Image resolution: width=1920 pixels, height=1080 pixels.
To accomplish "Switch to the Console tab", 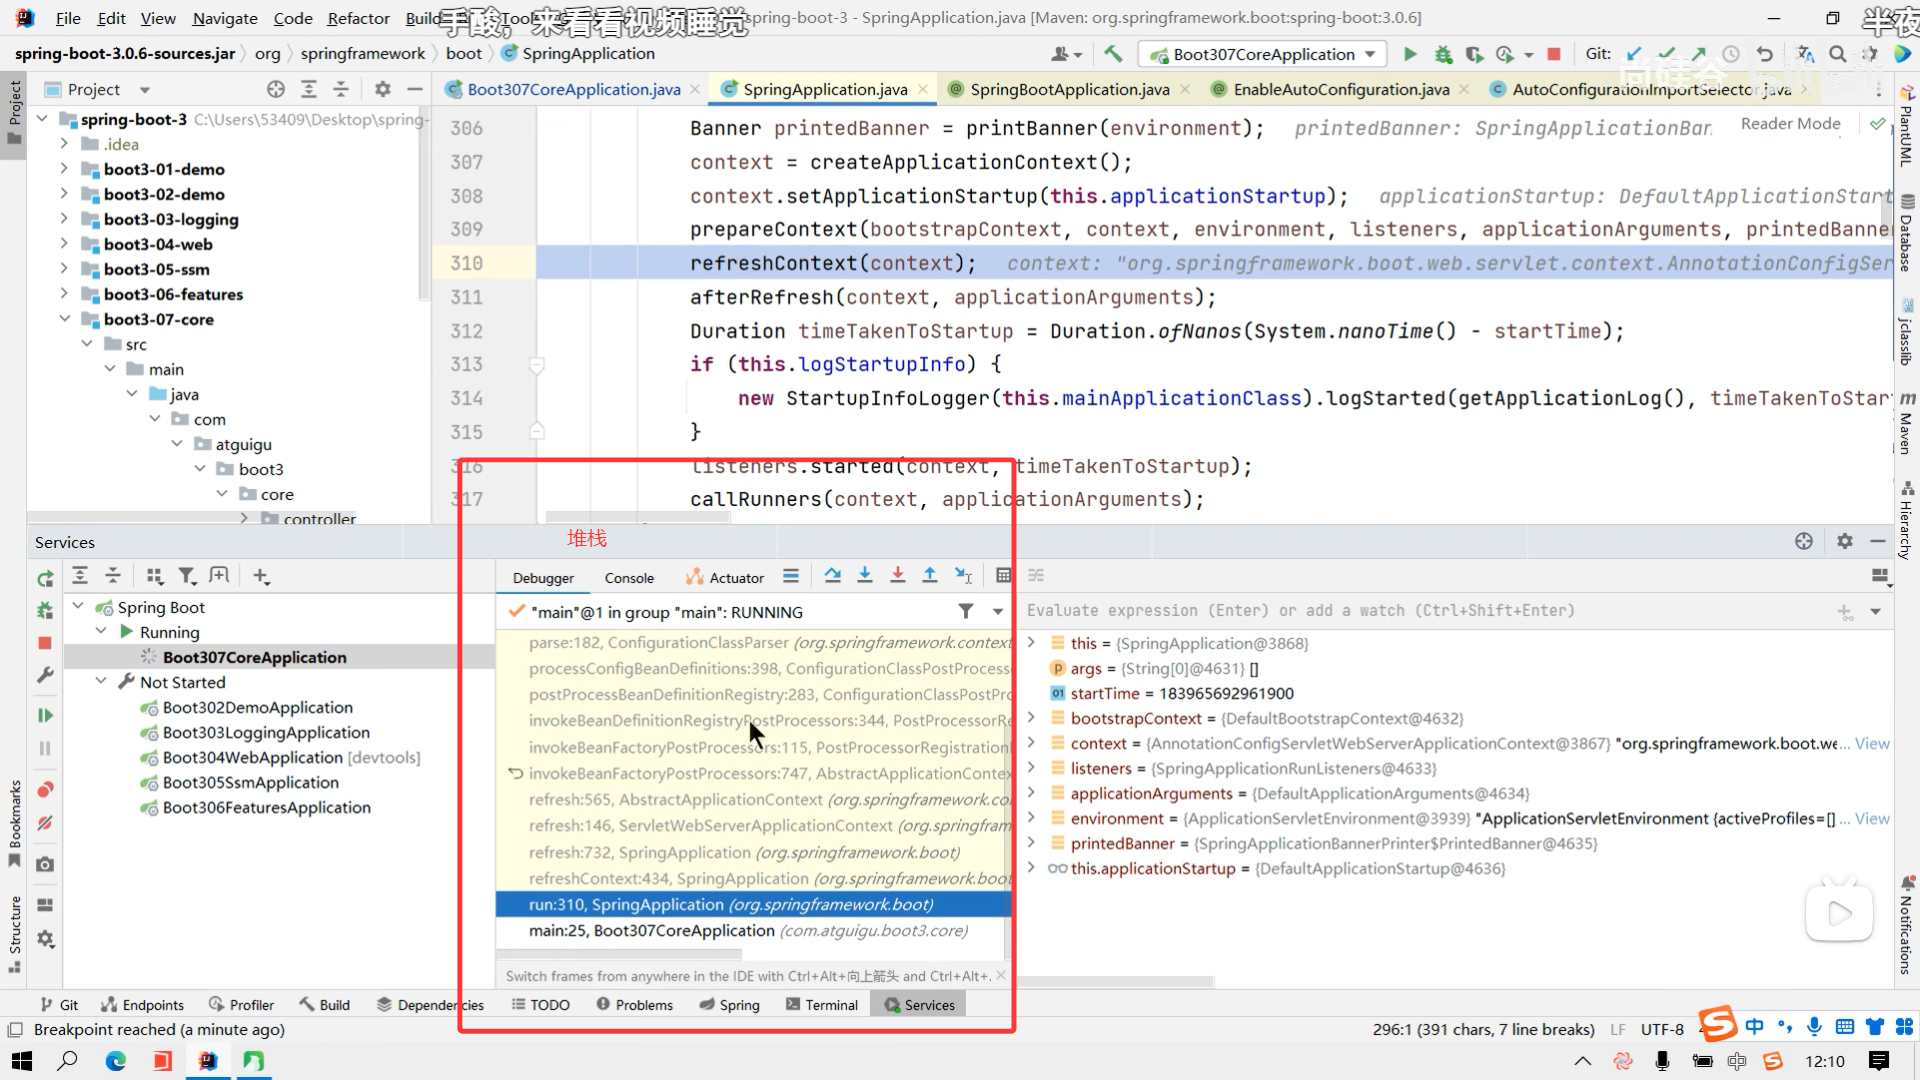I will (x=629, y=578).
